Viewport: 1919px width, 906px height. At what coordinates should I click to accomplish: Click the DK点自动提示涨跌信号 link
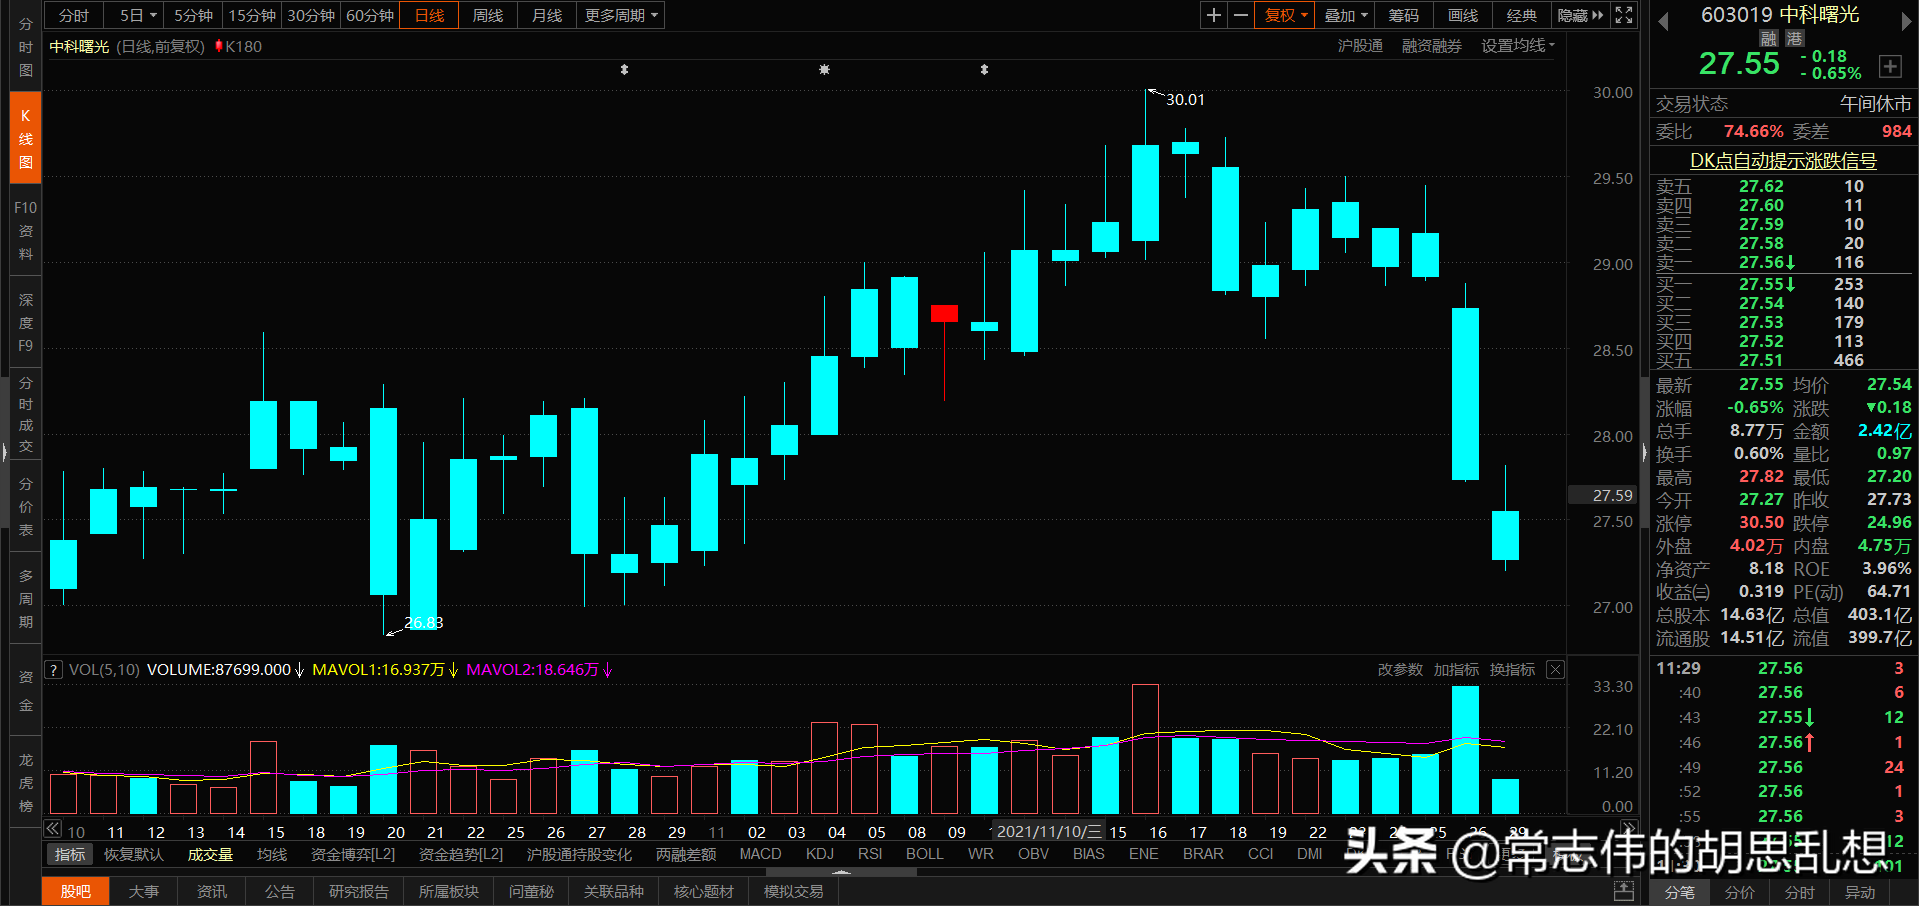[x=1784, y=160]
